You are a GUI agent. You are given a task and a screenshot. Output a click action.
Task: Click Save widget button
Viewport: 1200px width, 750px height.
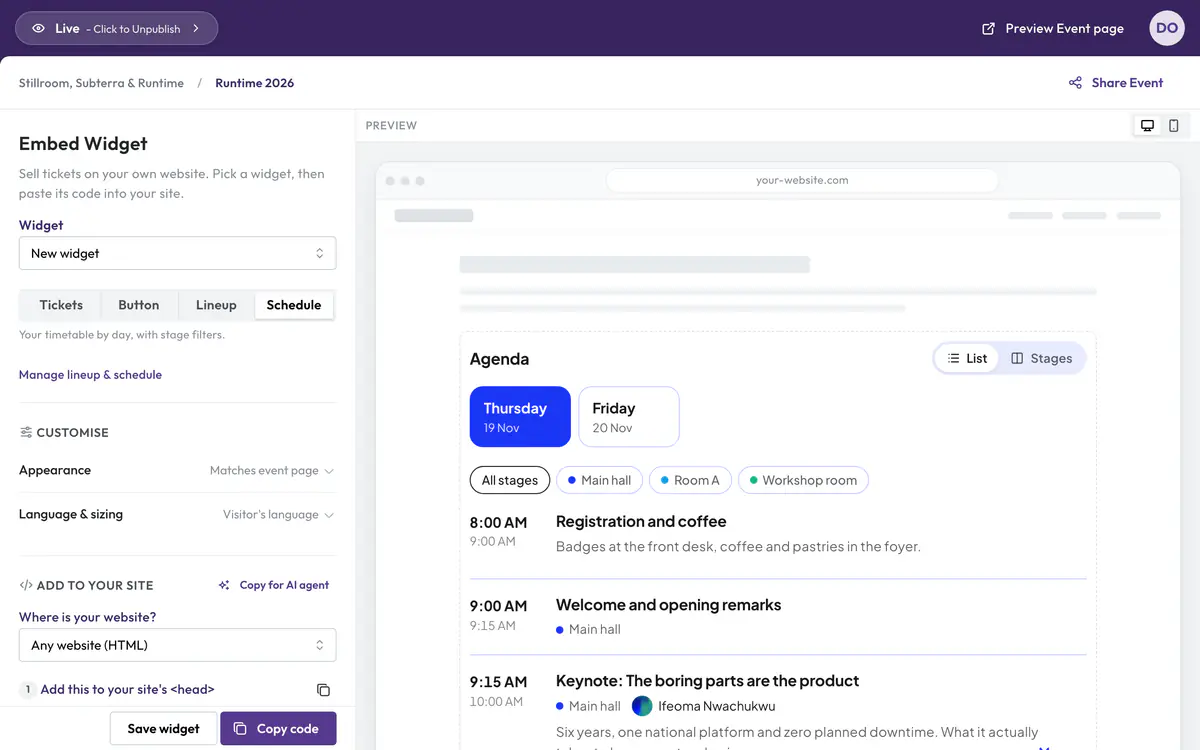point(163,728)
